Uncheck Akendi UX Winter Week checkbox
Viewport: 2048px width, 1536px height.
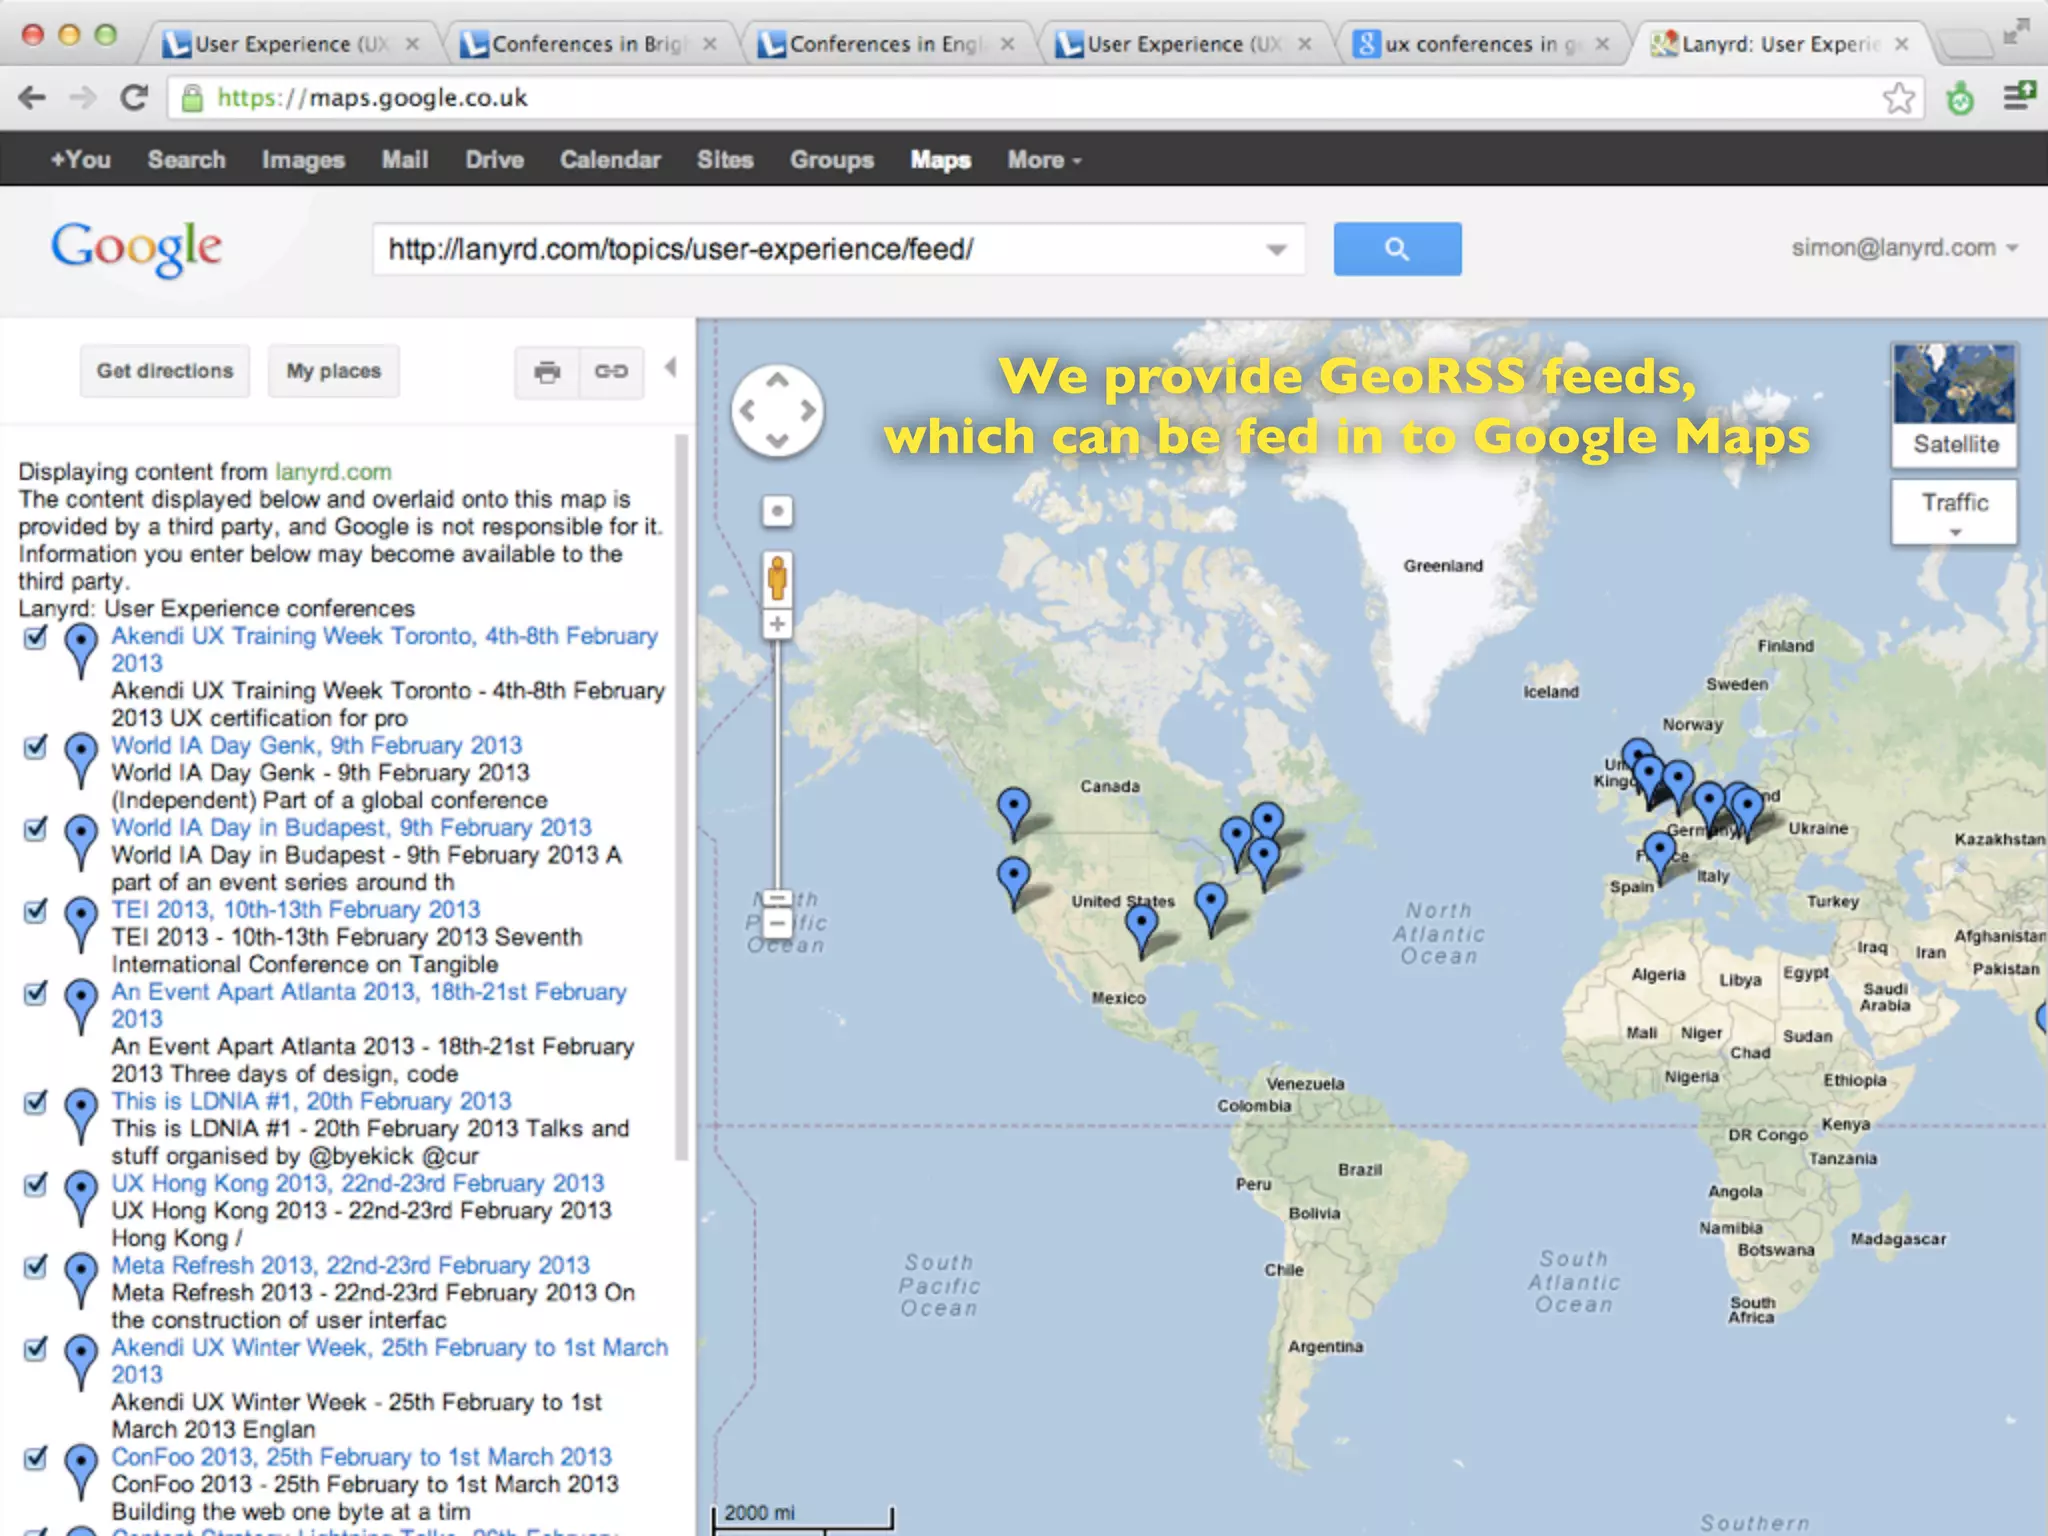click(36, 1348)
